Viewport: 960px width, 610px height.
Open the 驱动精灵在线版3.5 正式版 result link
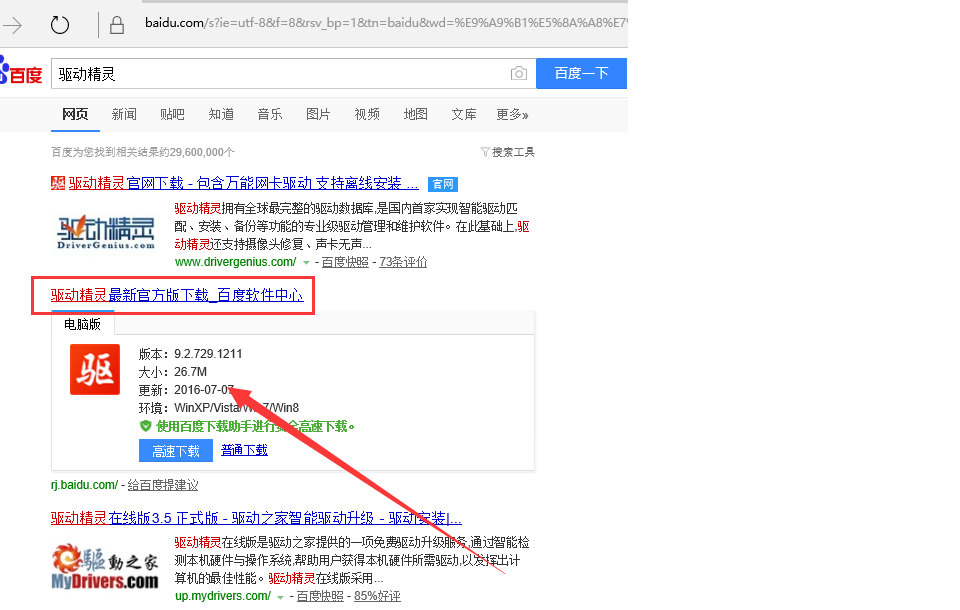[x=256, y=518]
